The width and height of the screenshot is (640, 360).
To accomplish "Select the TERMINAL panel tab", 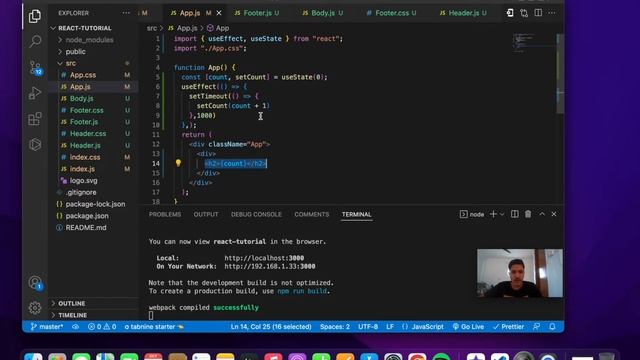I will point(357,214).
